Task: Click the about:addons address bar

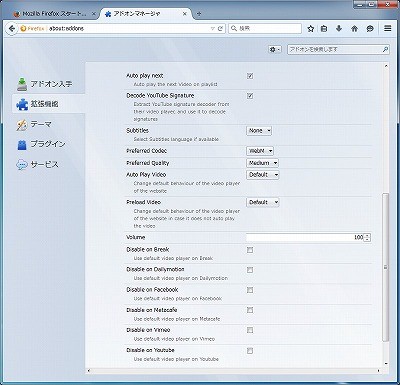Action: (130, 29)
